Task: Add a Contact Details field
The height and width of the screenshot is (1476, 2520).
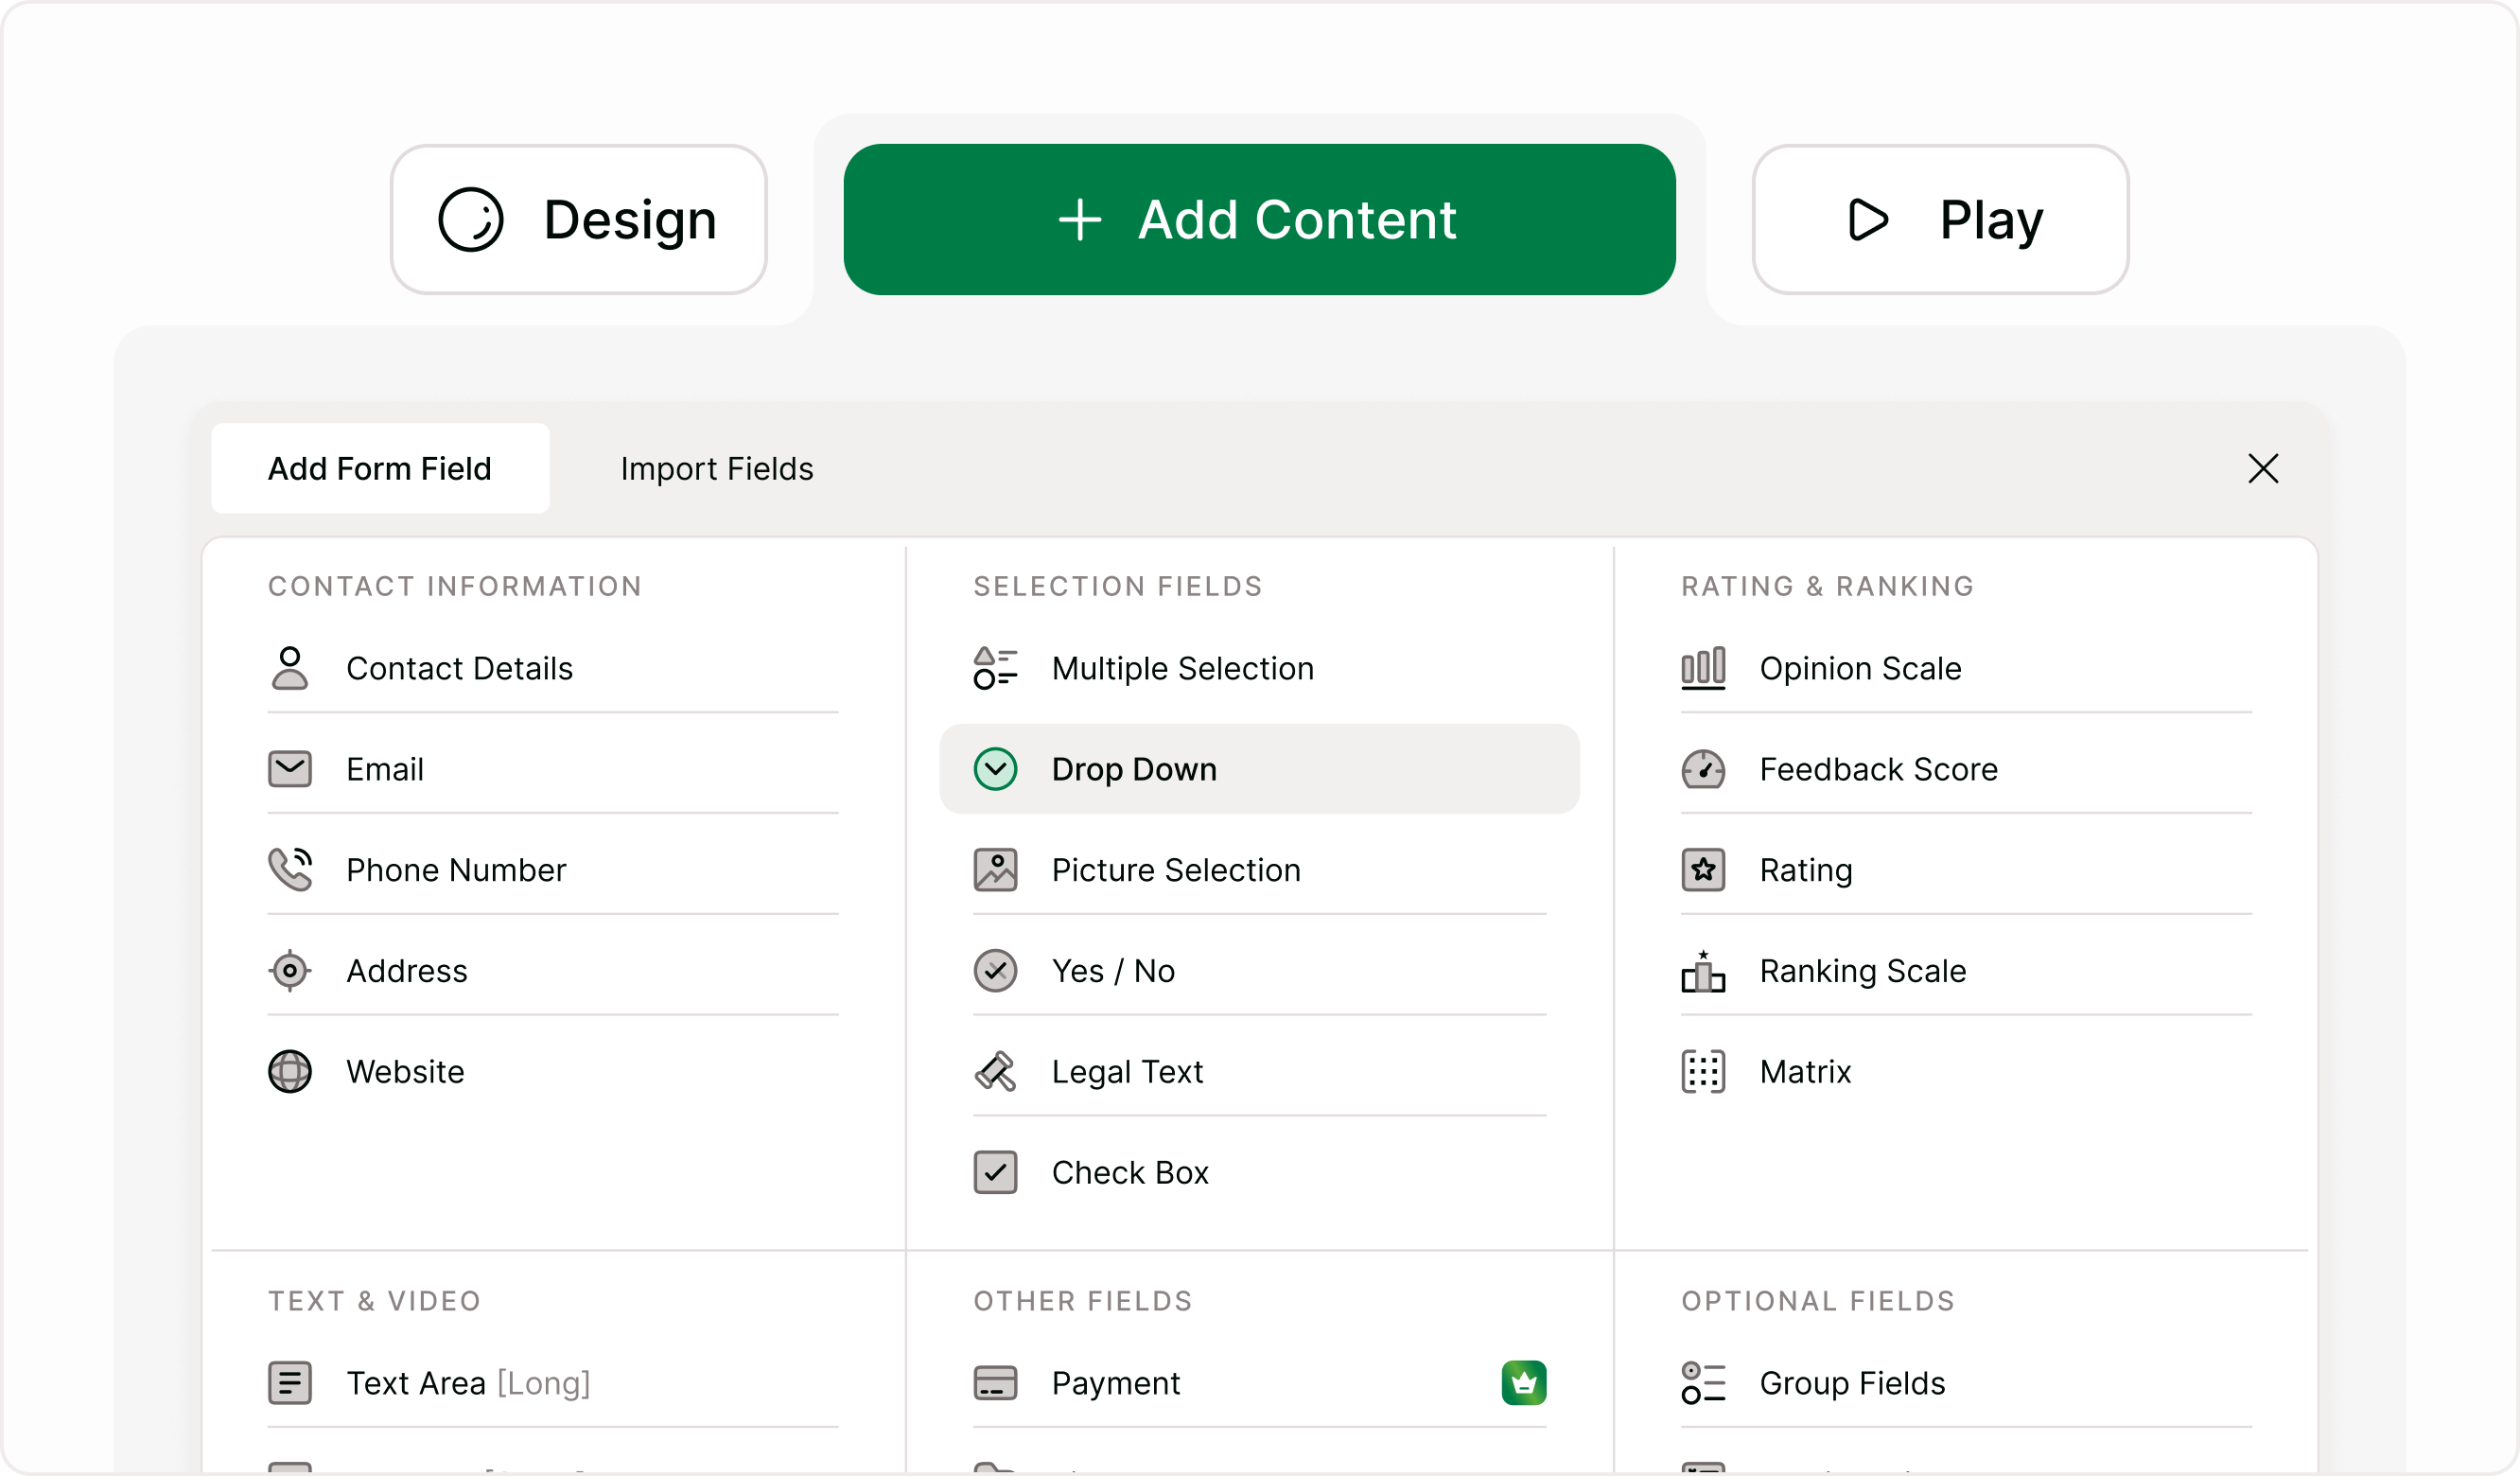Action: tap(553, 669)
